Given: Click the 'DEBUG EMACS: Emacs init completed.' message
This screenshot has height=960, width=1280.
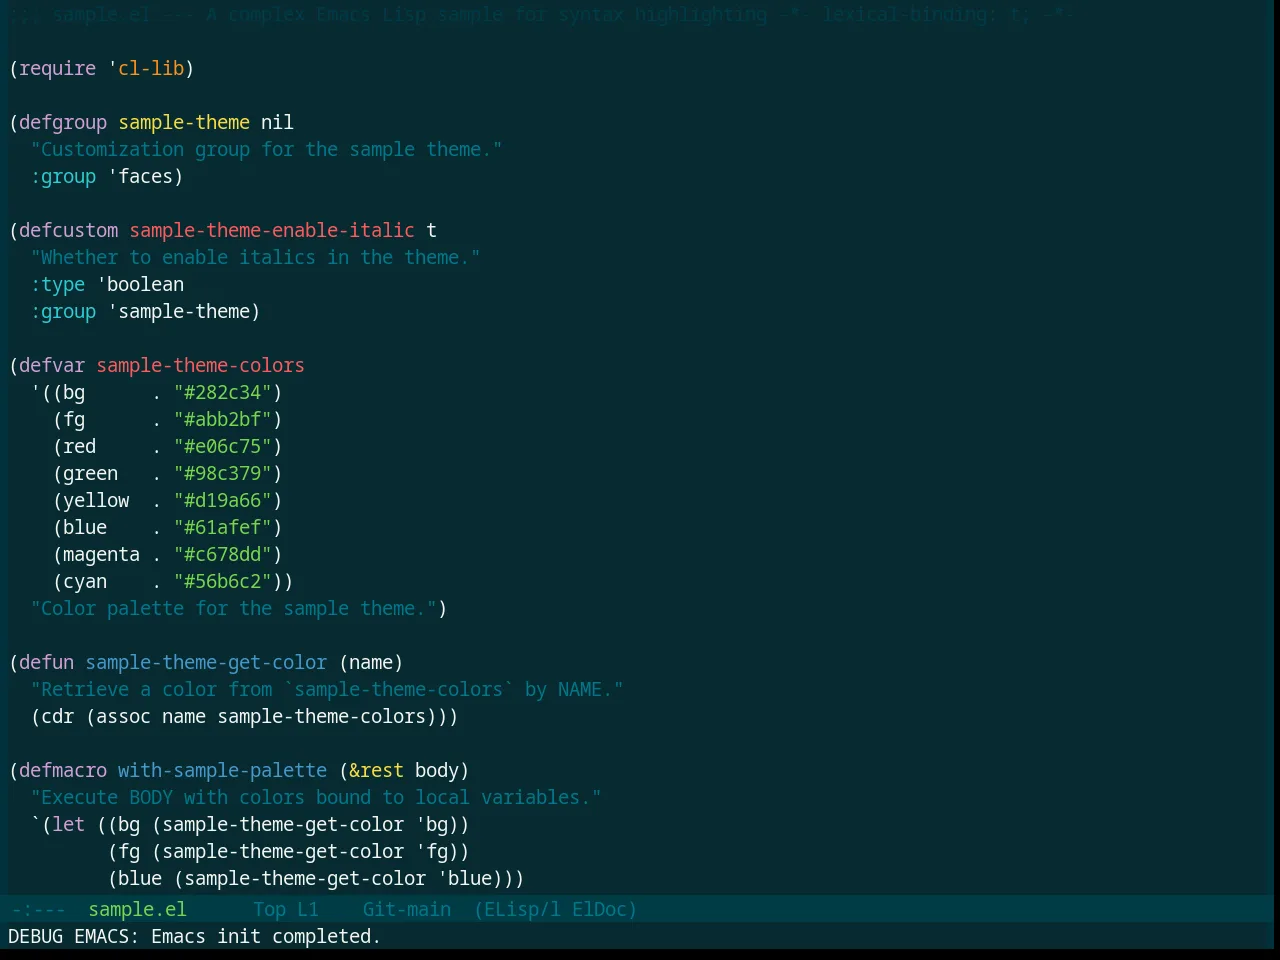Looking at the screenshot, I should [x=194, y=936].
